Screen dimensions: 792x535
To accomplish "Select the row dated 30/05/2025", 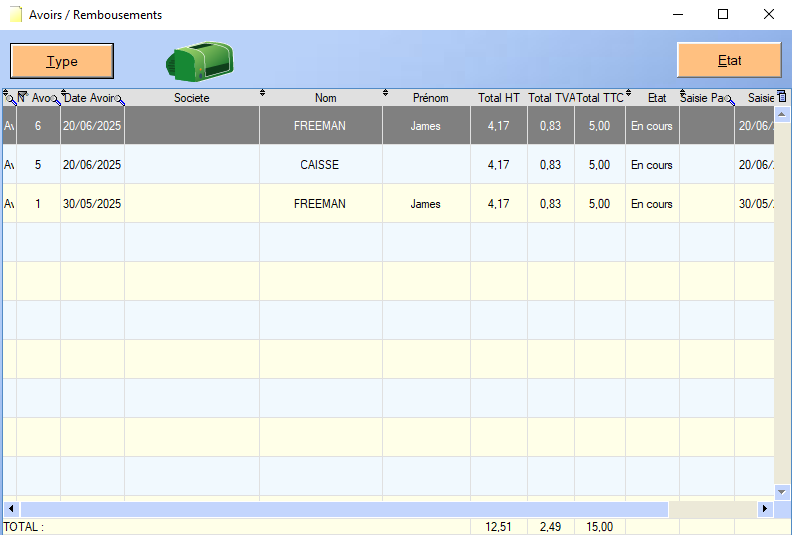I will (x=92, y=204).
